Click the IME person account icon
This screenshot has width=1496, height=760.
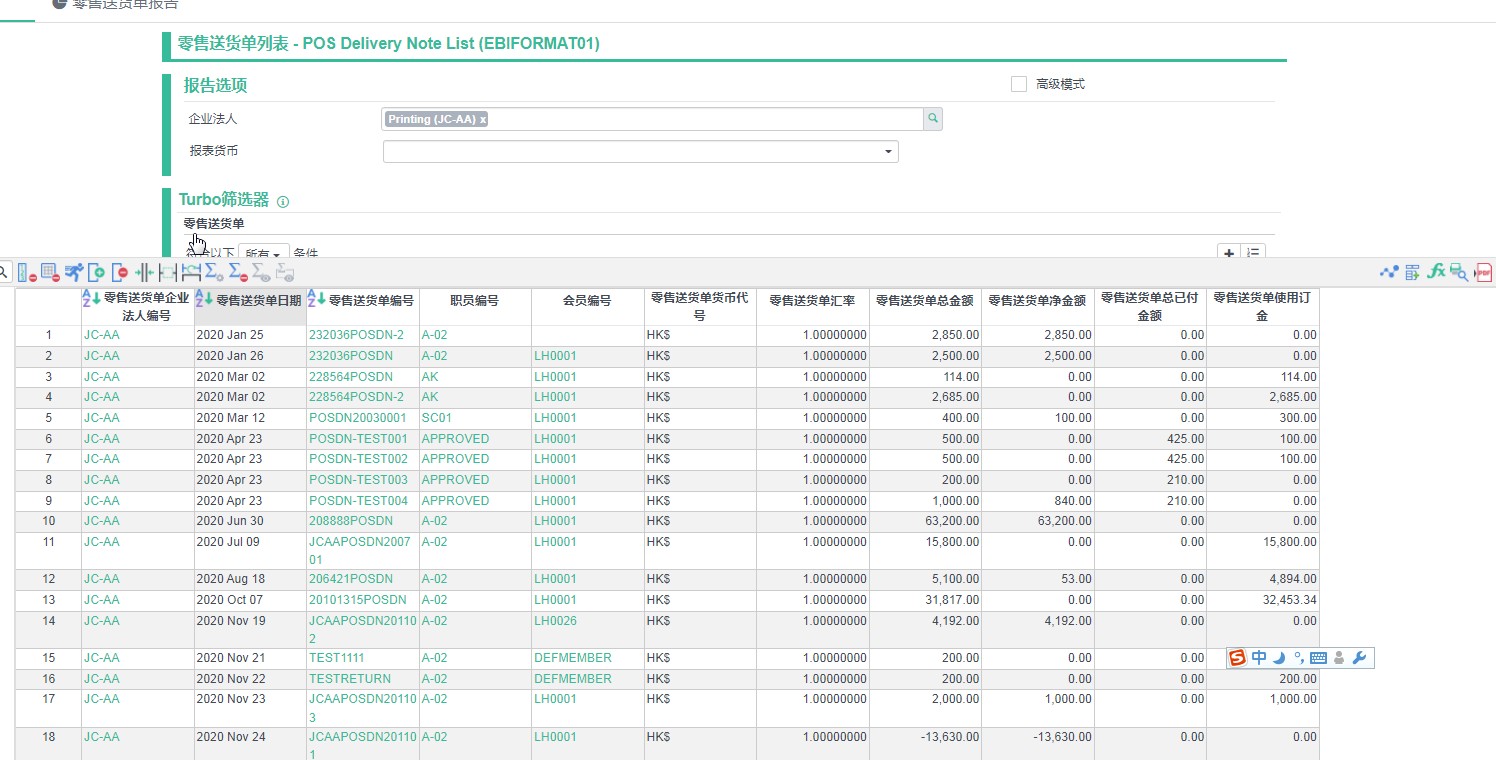pos(1340,658)
